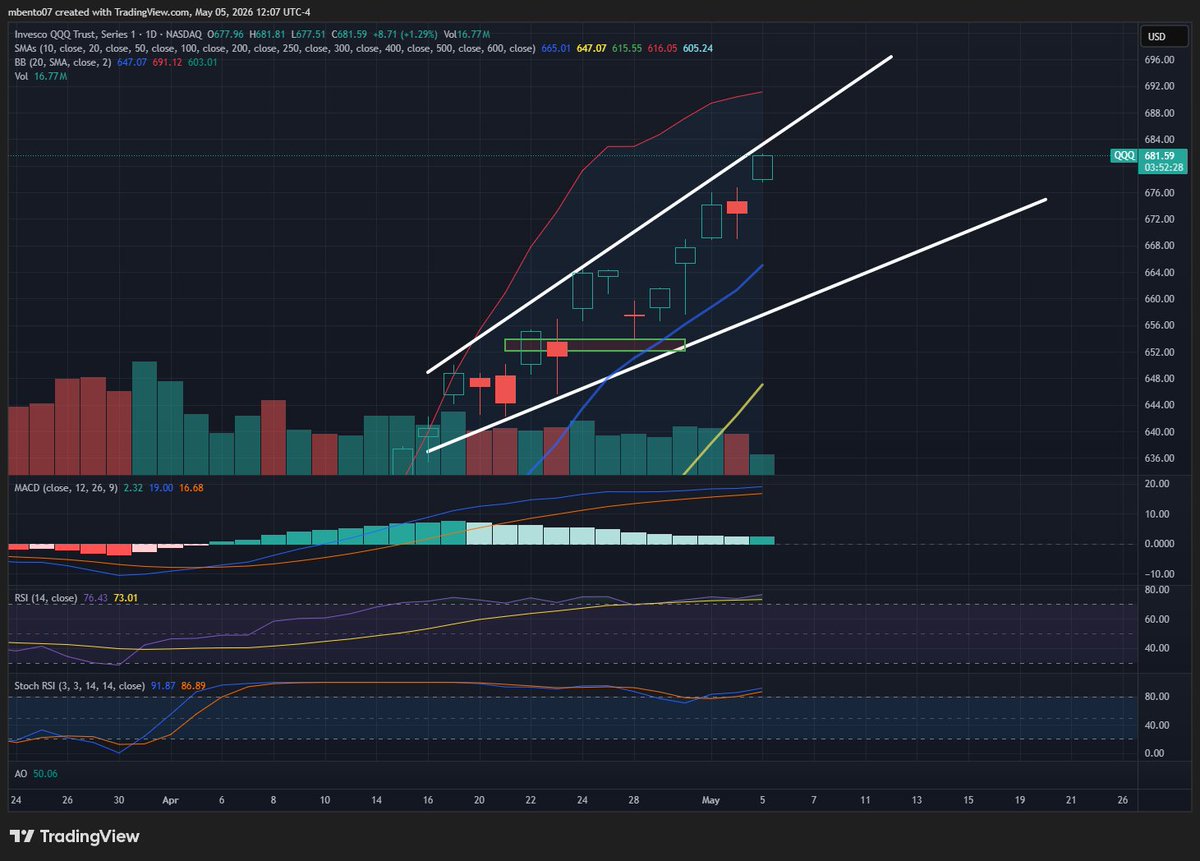Click the date label 20 on the time axis

[480, 801]
